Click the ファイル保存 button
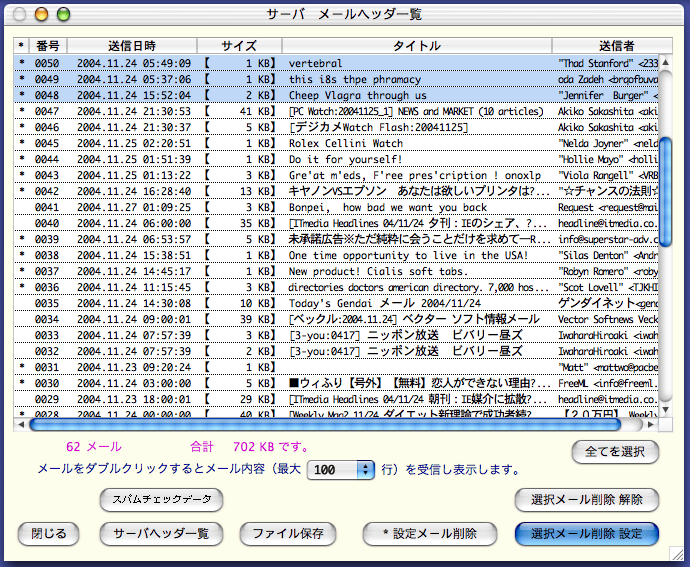The image size is (690, 567). (x=288, y=534)
